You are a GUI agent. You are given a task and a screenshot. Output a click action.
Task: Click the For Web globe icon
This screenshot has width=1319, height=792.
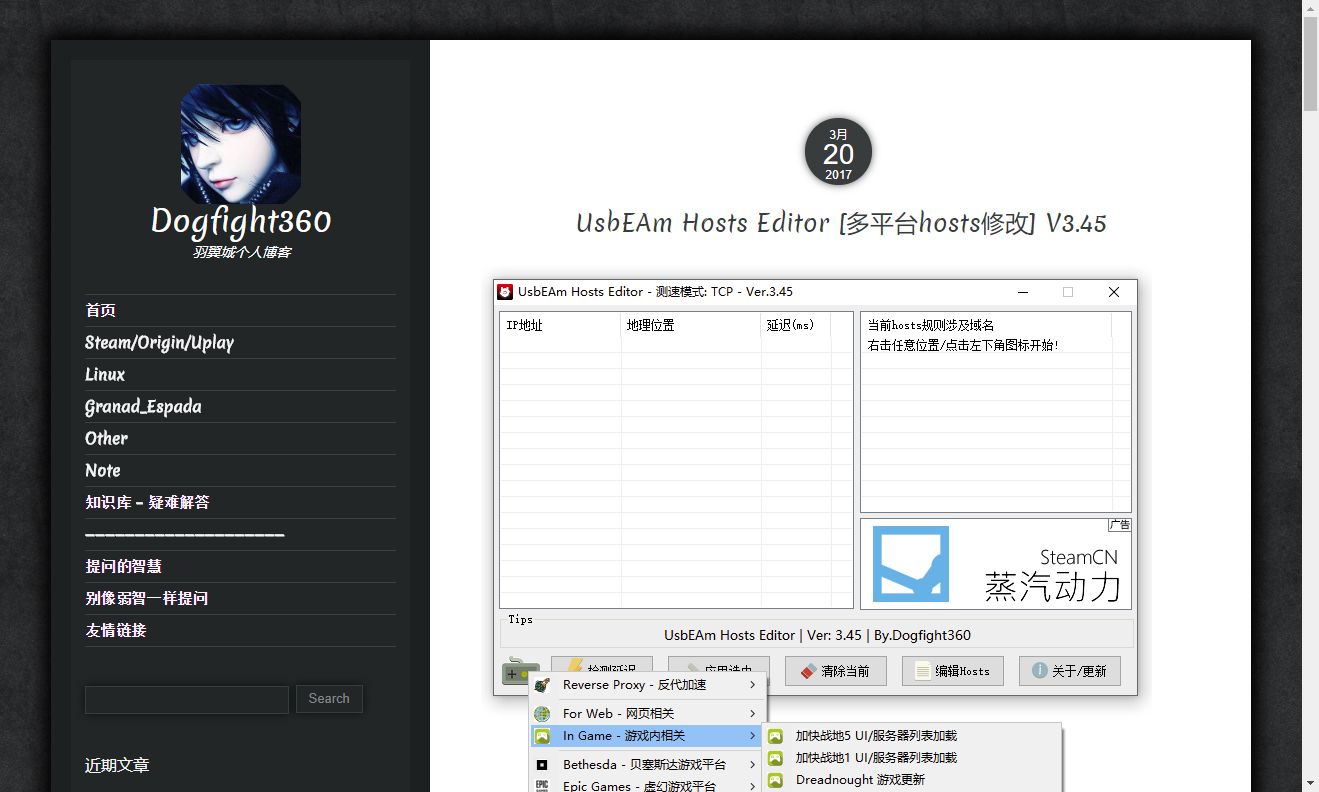542,713
